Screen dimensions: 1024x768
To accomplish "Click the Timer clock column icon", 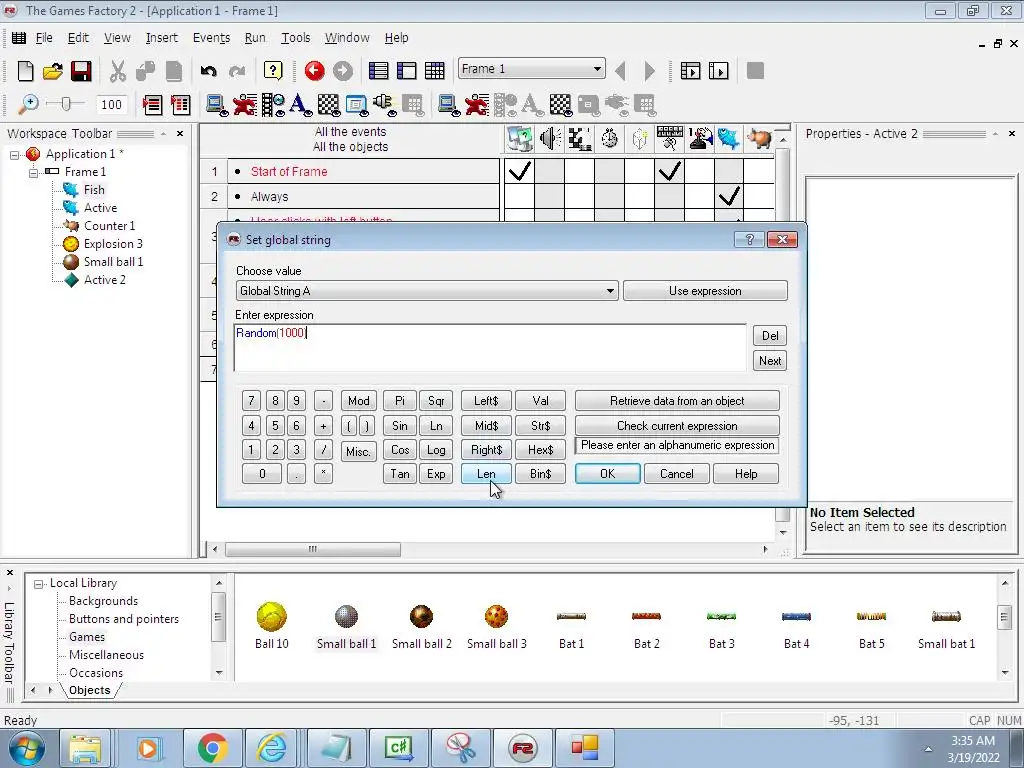I will (610, 138).
